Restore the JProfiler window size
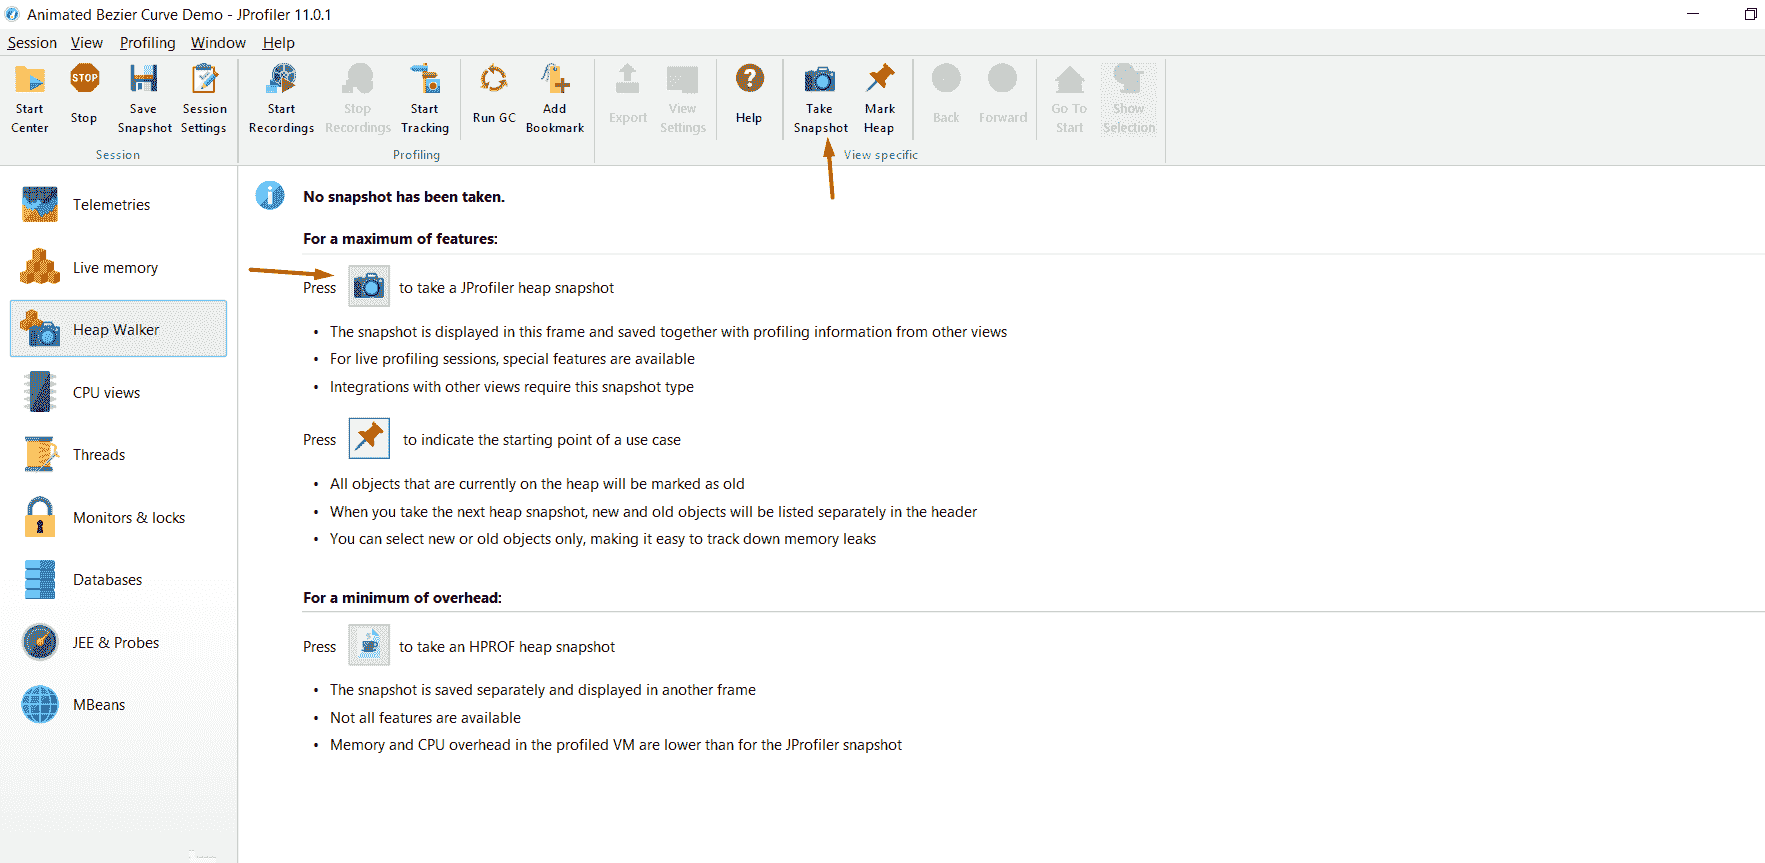Viewport: 1765px width, 863px height. [x=1751, y=14]
